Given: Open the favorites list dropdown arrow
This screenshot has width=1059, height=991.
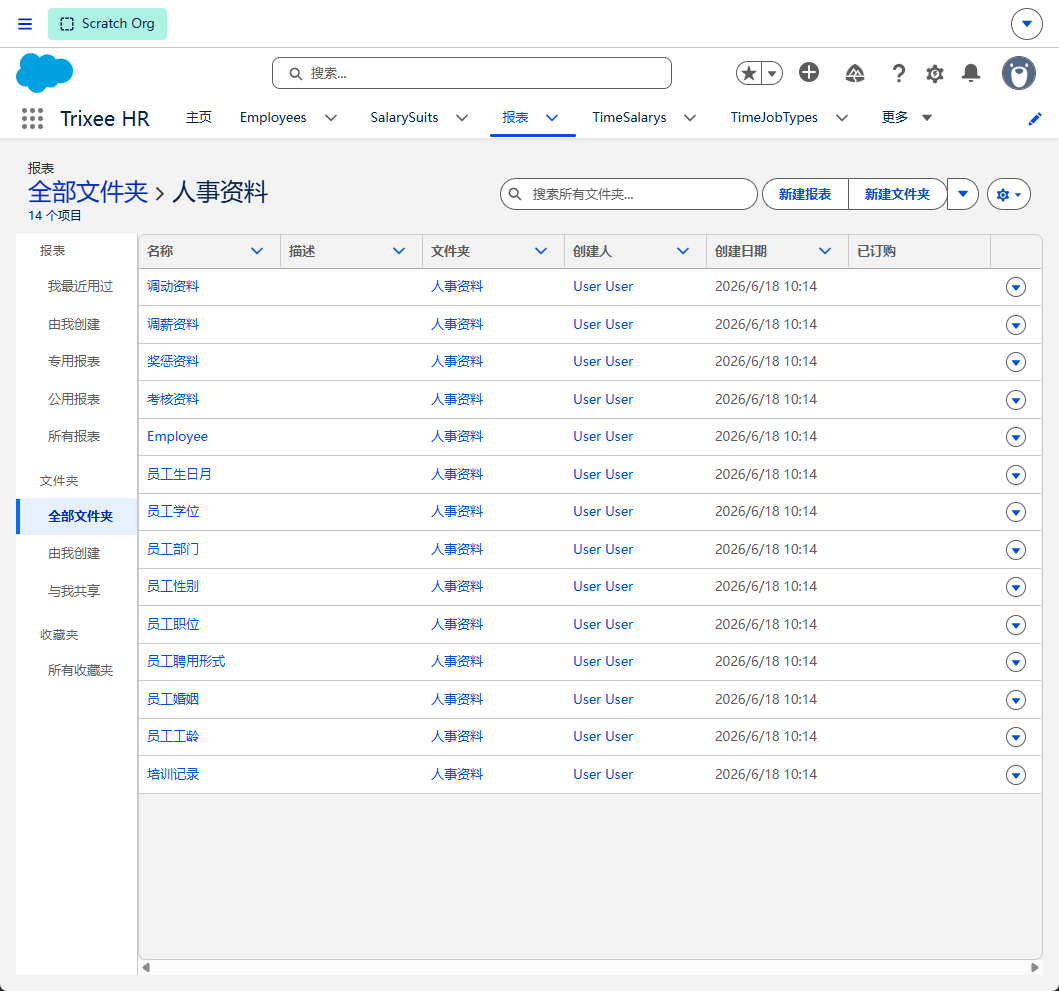Looking at the screenshot, I should [x=772, y=73].
